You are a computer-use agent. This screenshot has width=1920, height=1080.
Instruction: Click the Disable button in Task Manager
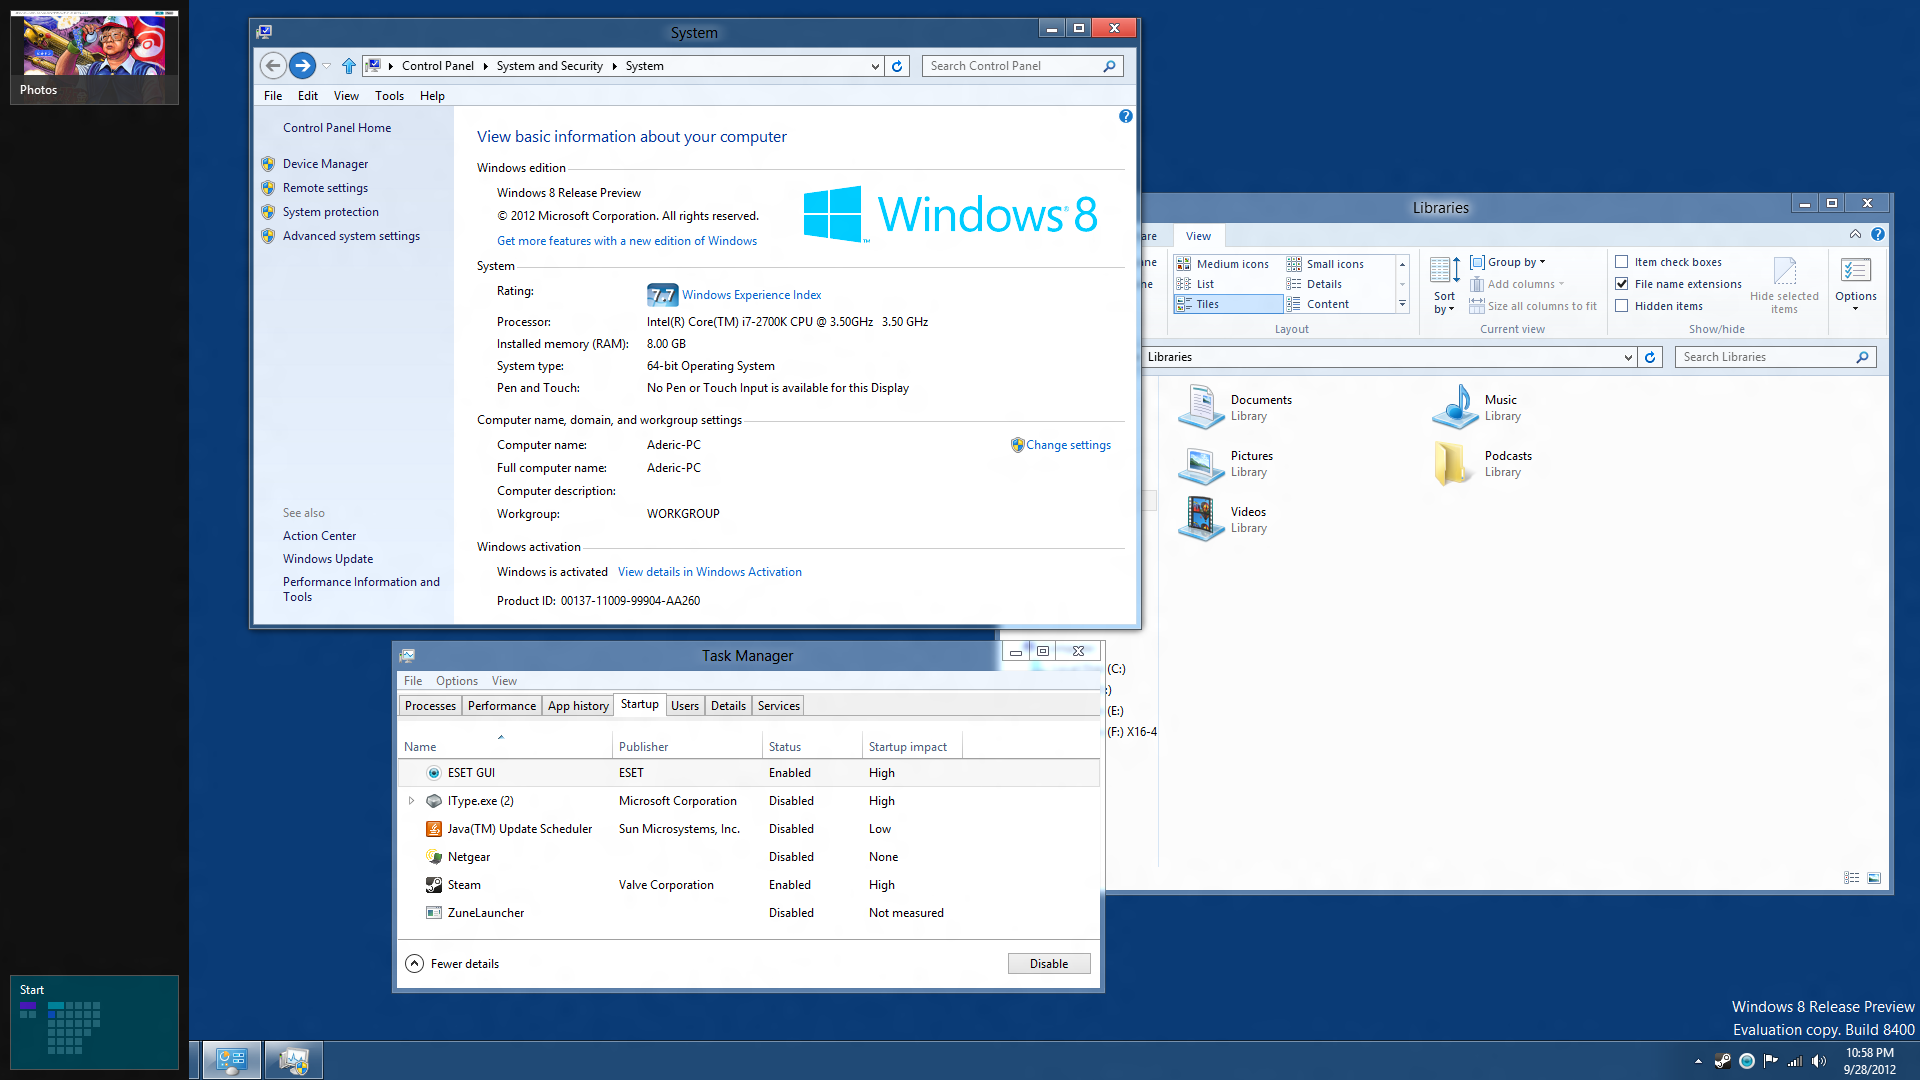1049,964
